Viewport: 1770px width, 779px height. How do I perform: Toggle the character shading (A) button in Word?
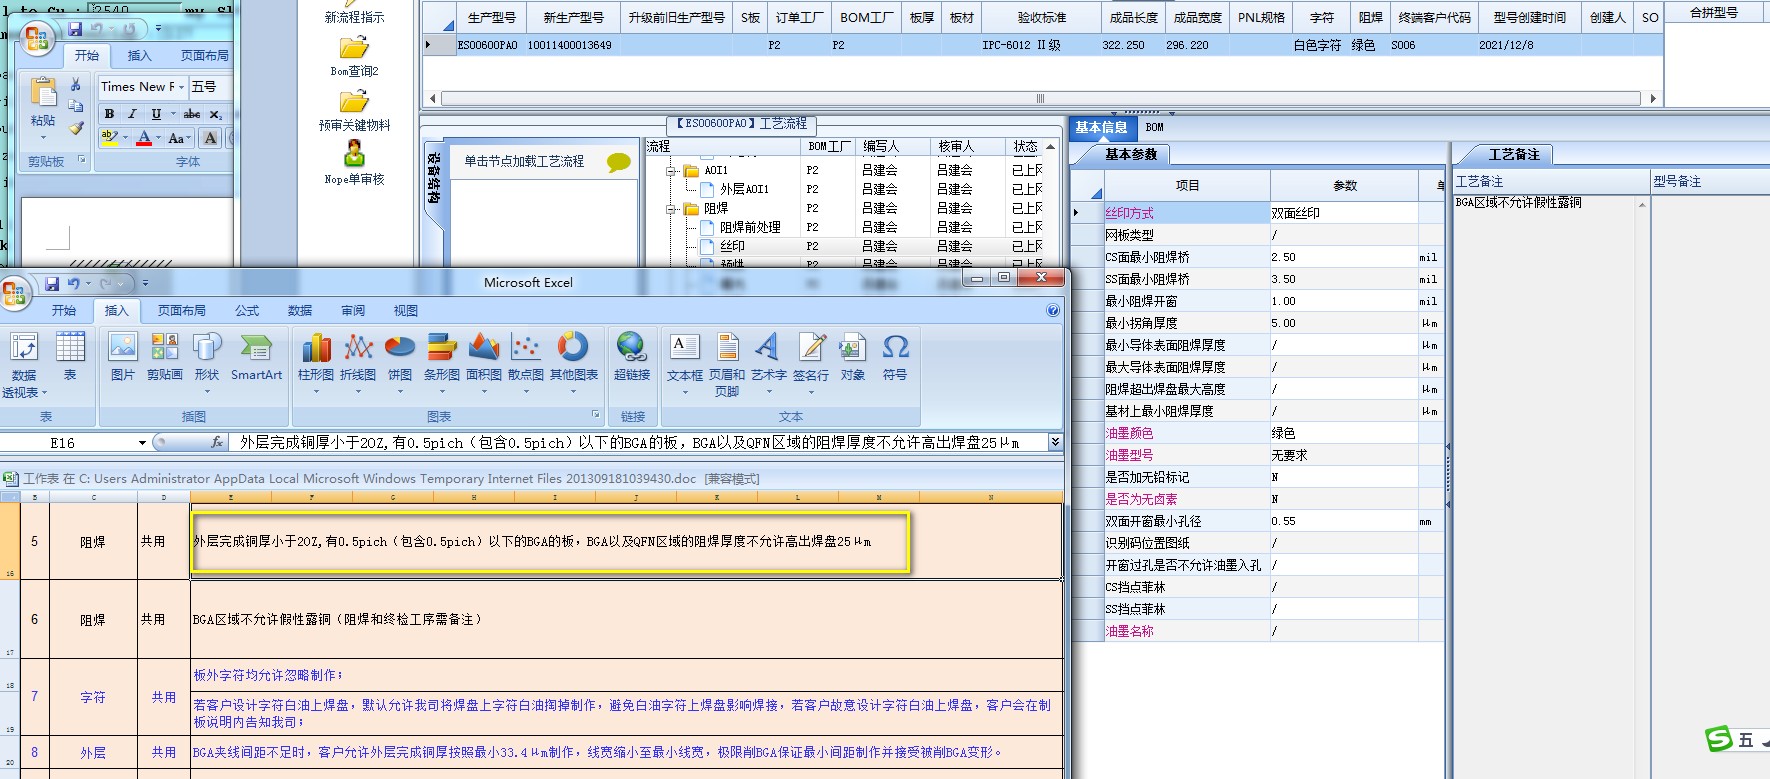[210, 138]
